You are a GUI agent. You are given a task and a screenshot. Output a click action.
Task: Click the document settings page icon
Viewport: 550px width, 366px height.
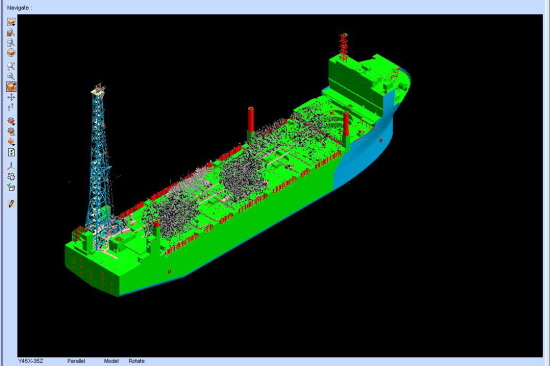tap(11, 152)
